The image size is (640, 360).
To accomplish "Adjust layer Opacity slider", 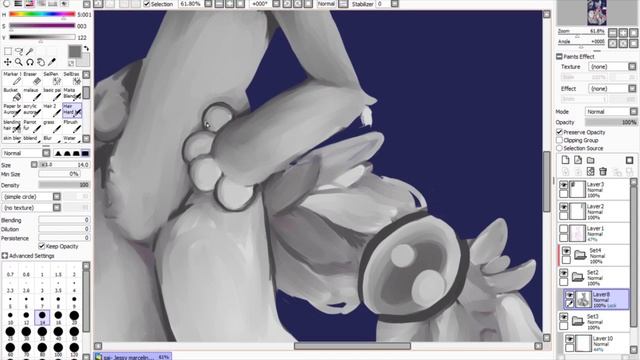I will coord(611,122).
